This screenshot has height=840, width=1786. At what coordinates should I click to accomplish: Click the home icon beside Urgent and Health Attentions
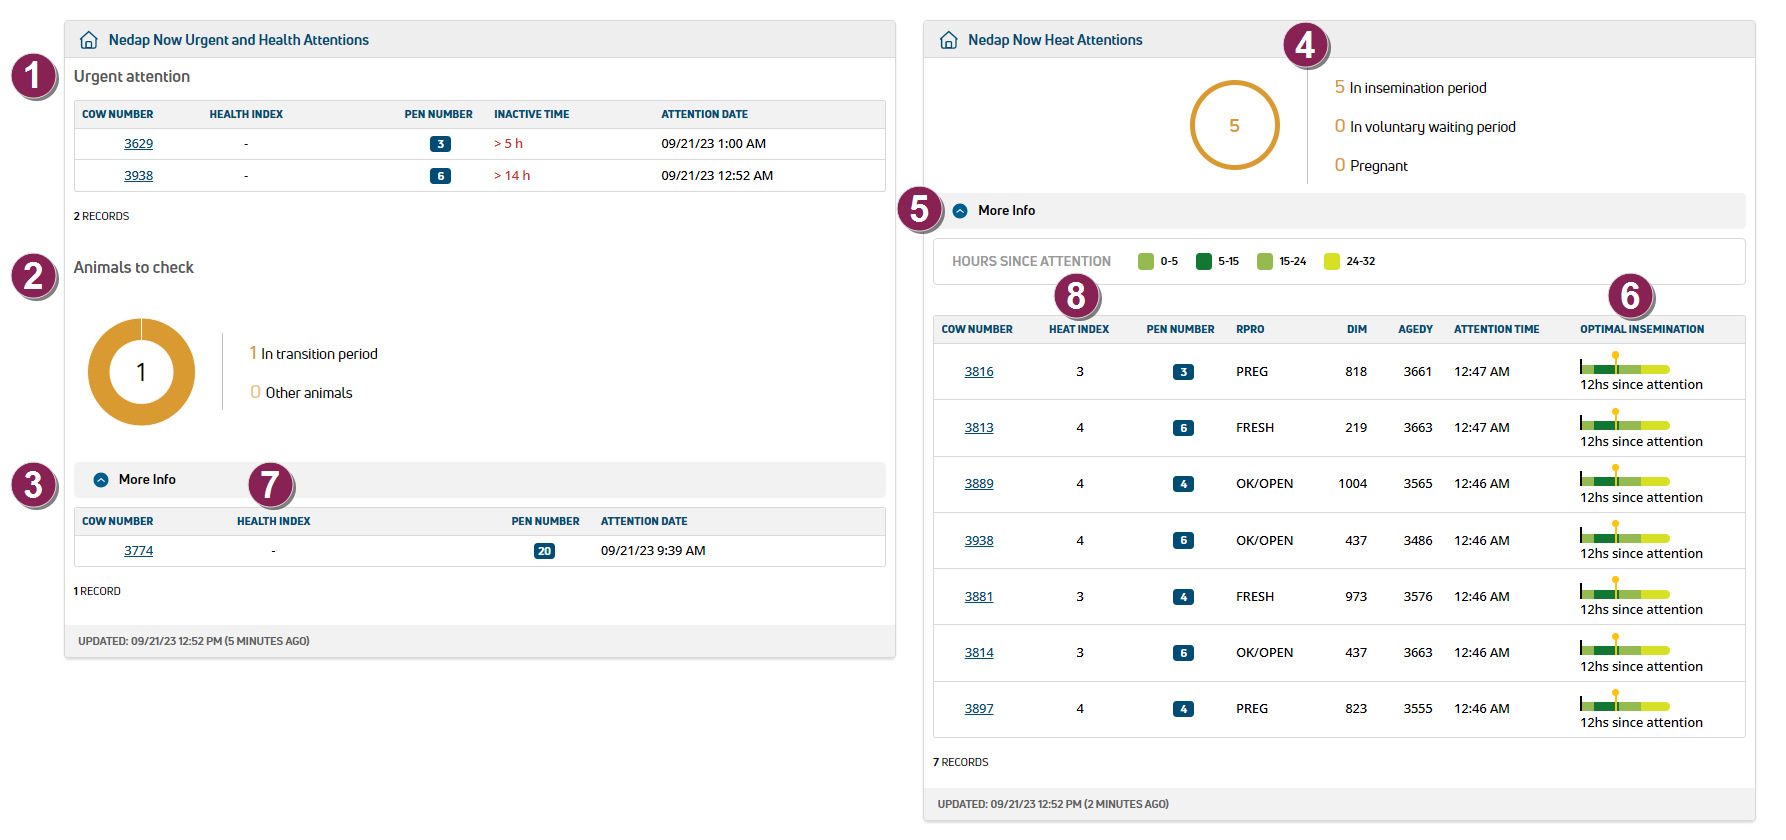[89, 40]
